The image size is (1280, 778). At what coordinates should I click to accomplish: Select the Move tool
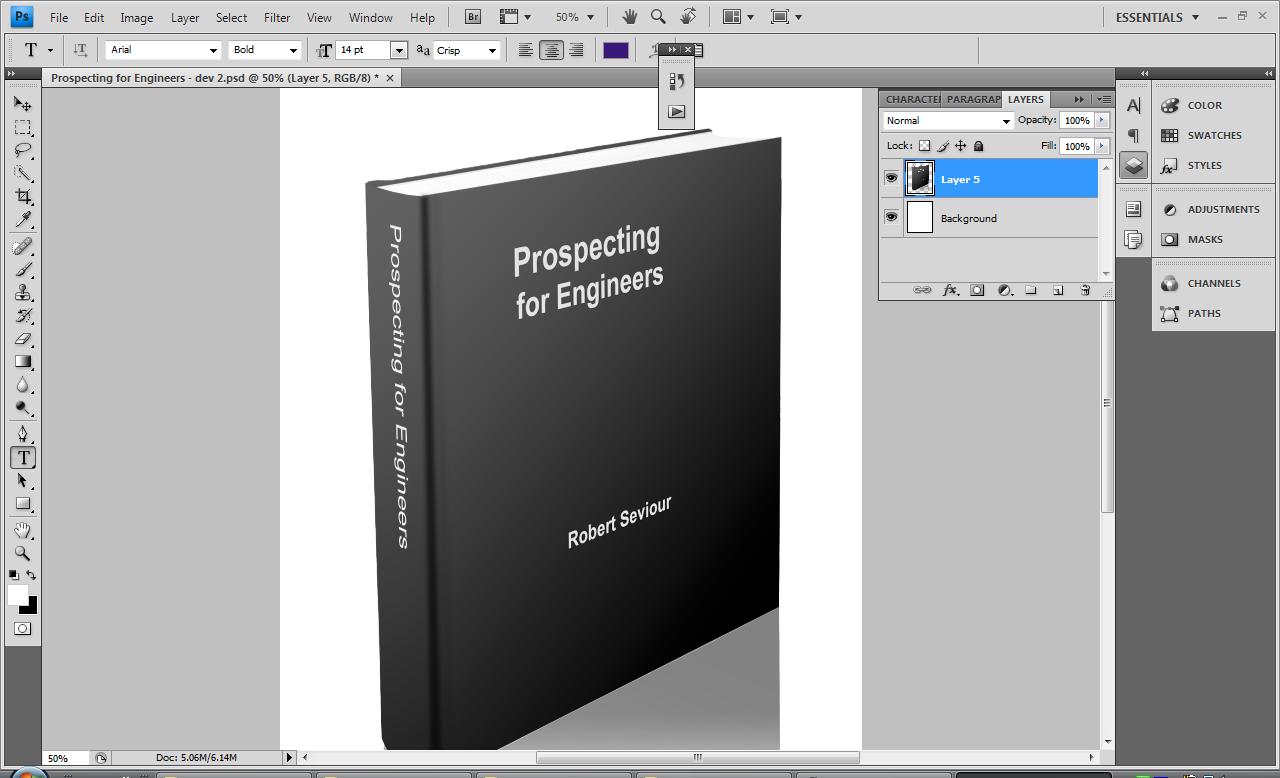pyautogui.click(x=22, y=103)
